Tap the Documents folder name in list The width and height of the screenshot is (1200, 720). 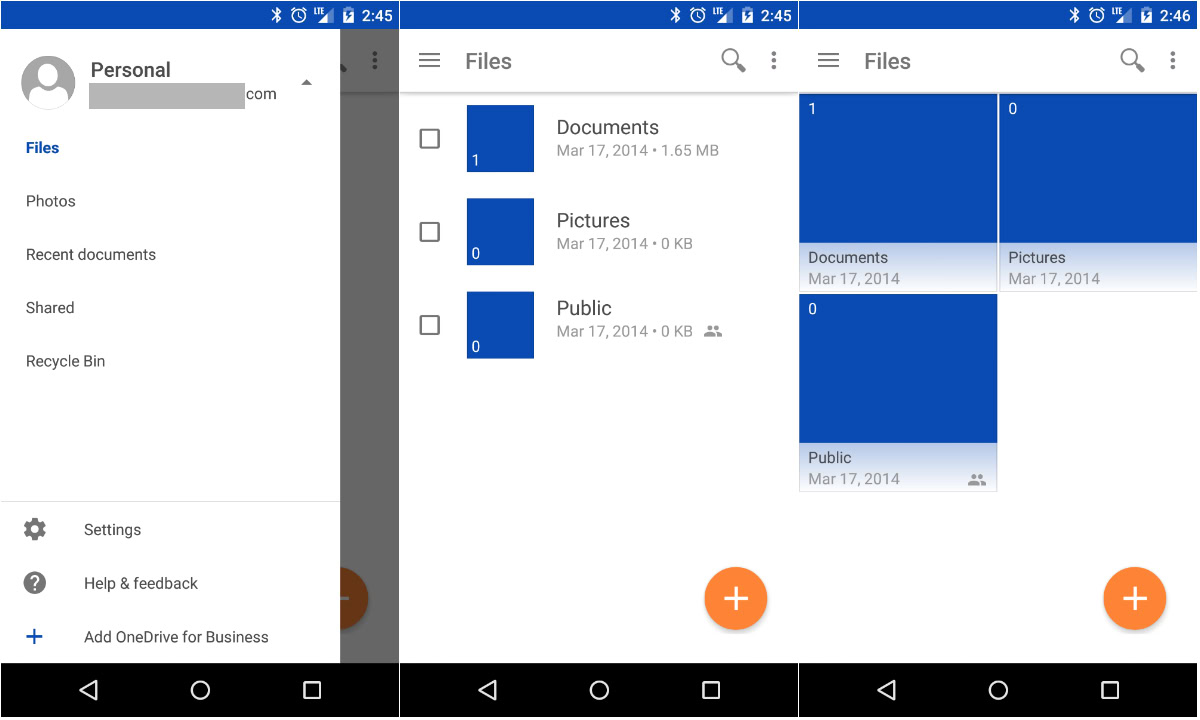(607, 128)
